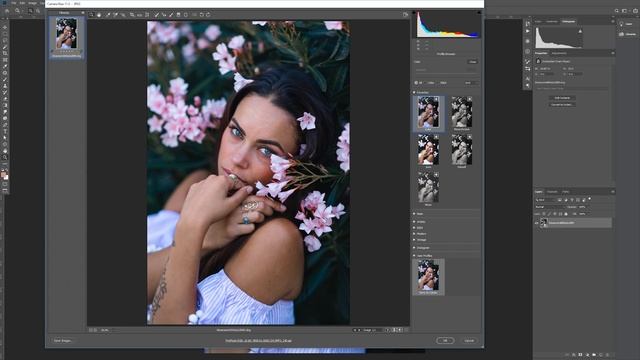Toggle visibility of the Photoshop layer
Screen dimensions: 640x360
(537, 223)
